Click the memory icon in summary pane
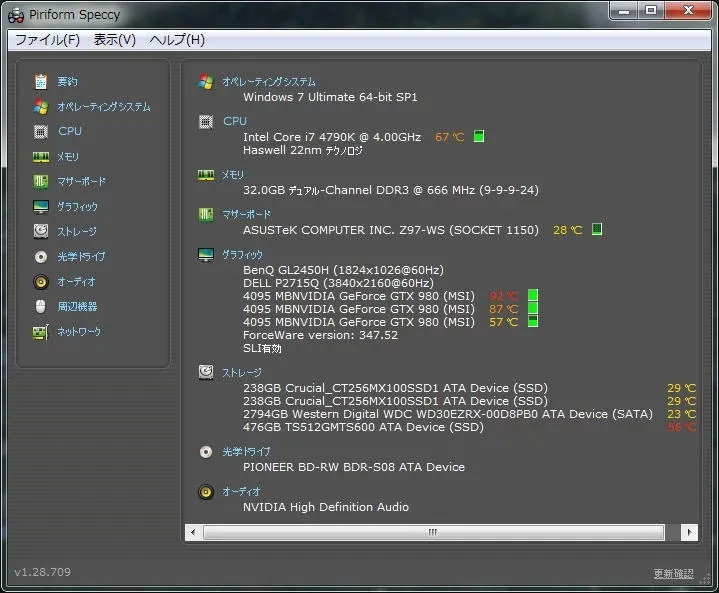This screenshot has width=719, height=593. [206, 175]
